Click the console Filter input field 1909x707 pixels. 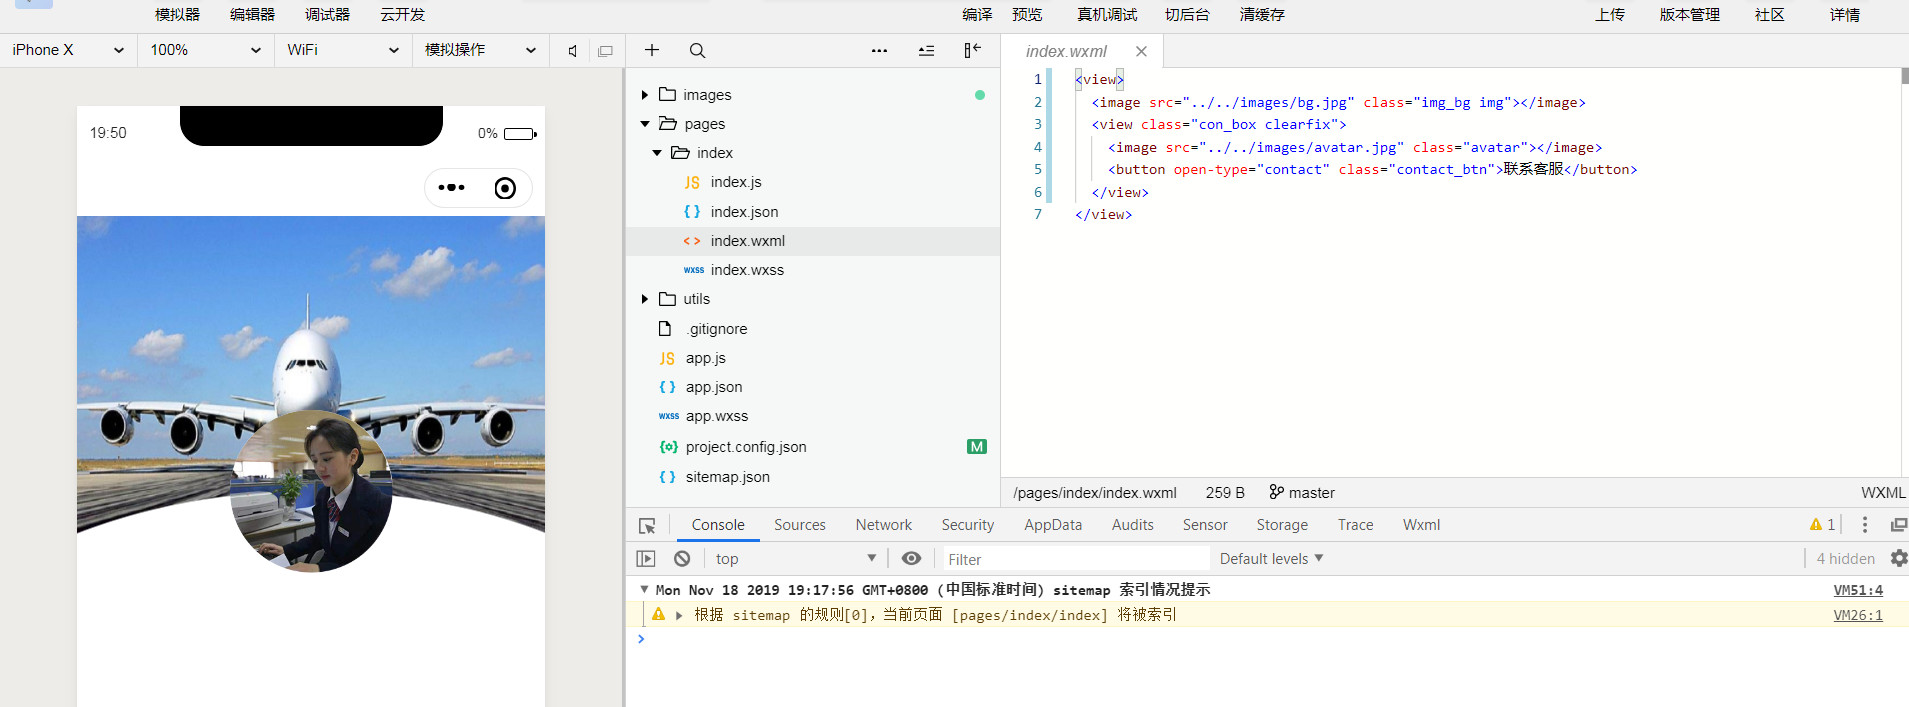1075,559
